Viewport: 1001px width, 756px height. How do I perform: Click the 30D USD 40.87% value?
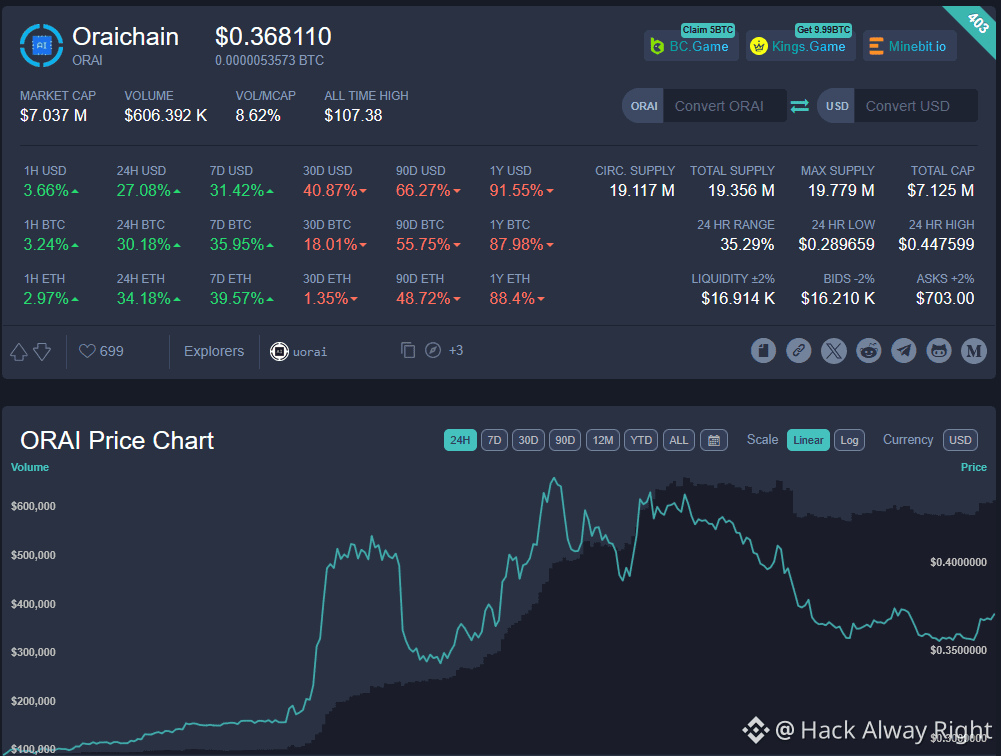pos(330,190)
